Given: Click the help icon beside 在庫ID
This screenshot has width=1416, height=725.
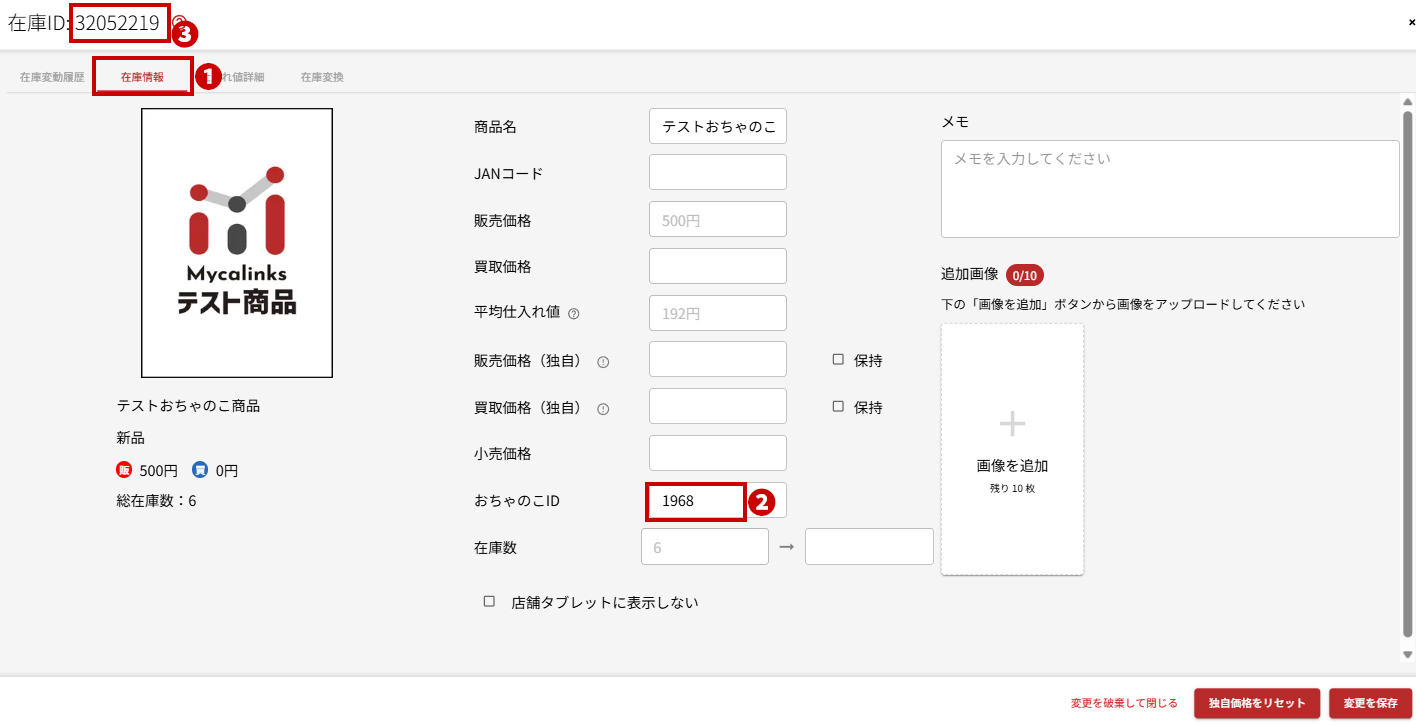Looking at the screenshot, I should click(x=179, y=22).
